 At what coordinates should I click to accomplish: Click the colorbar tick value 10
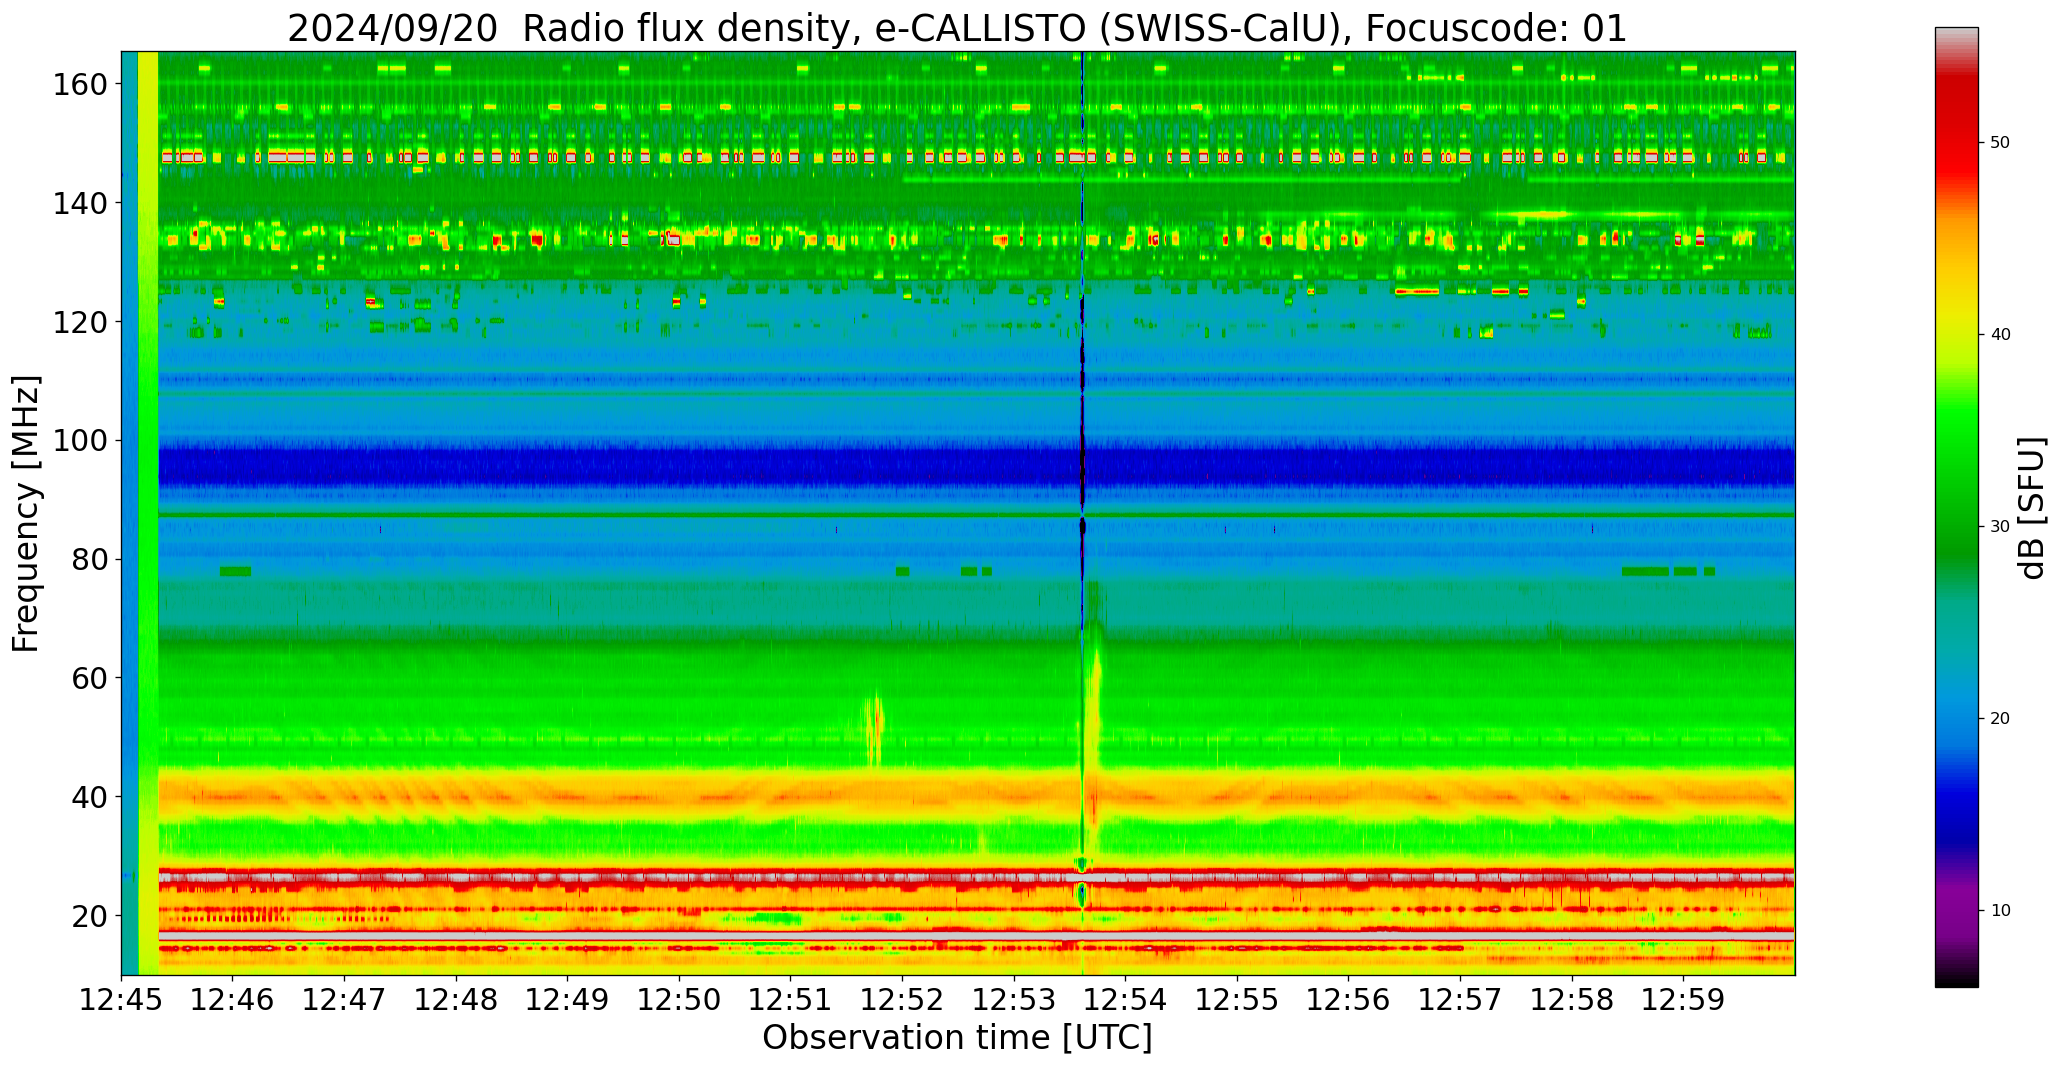click(x=2000, y=910)
